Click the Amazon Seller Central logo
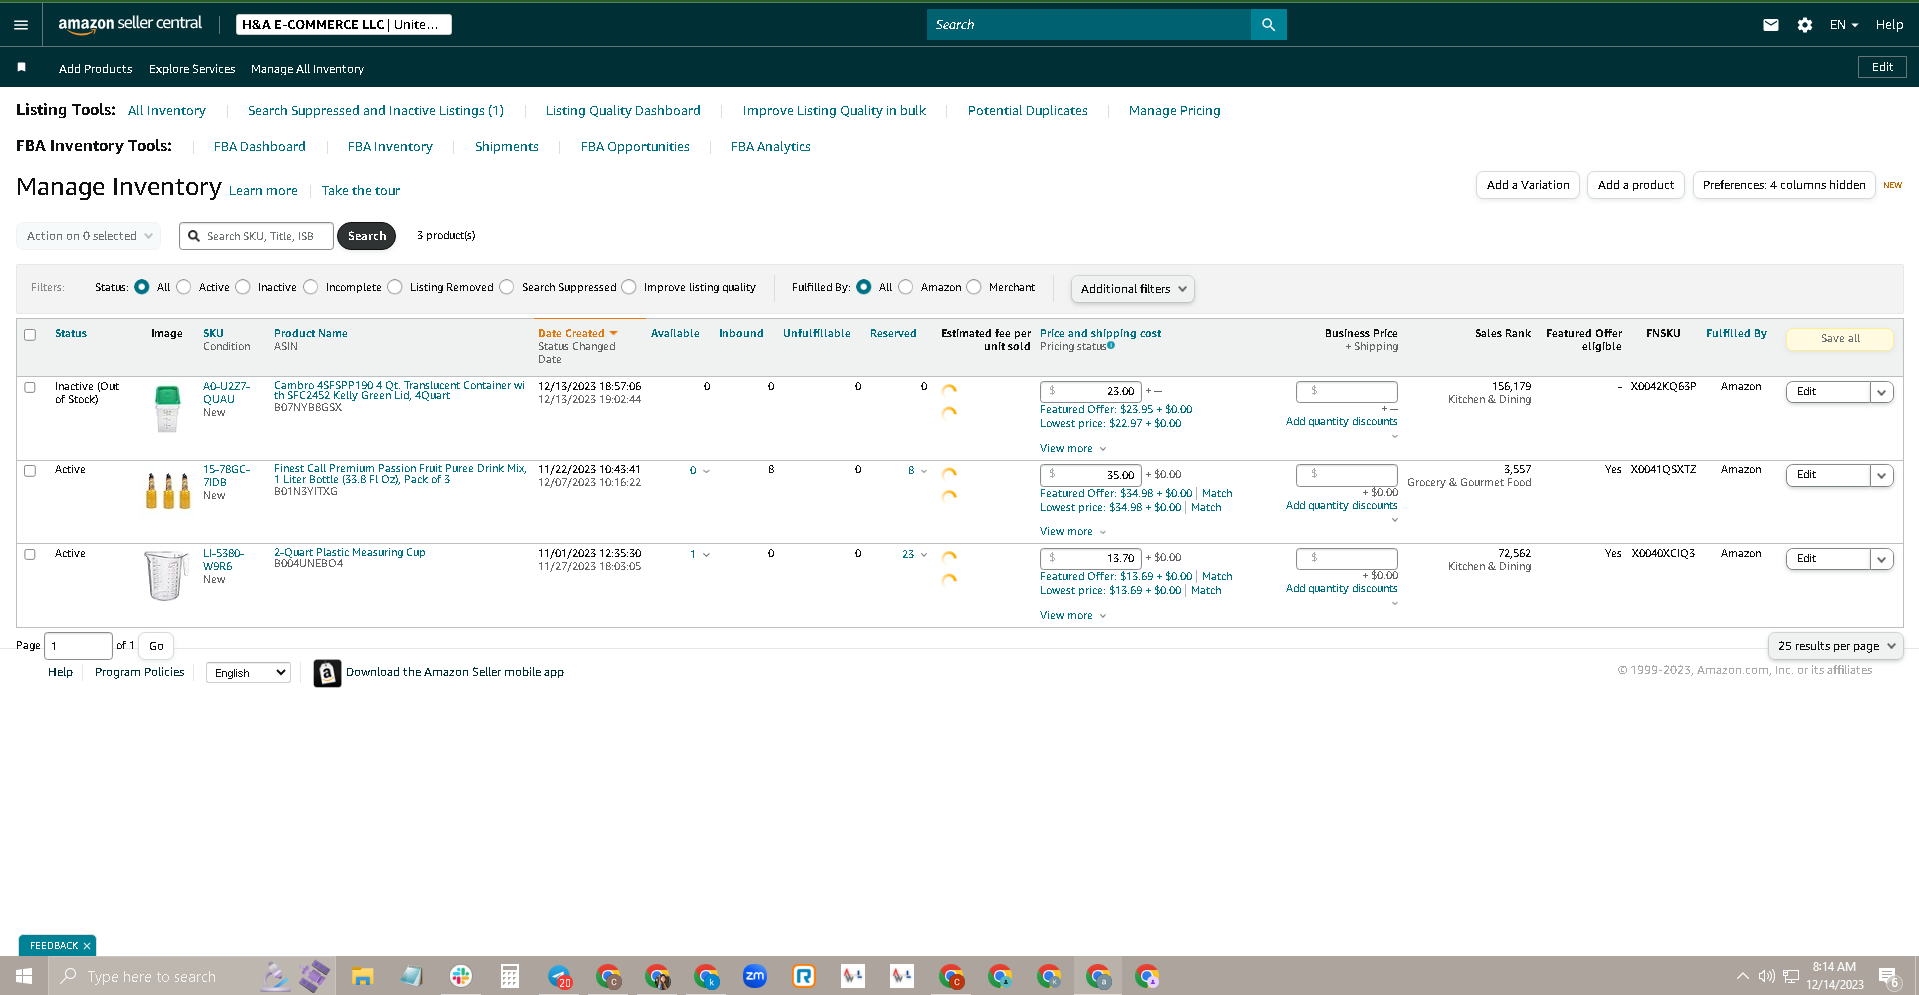The width and height of the screenshot is (1919, 995). [x=130, y=24]
